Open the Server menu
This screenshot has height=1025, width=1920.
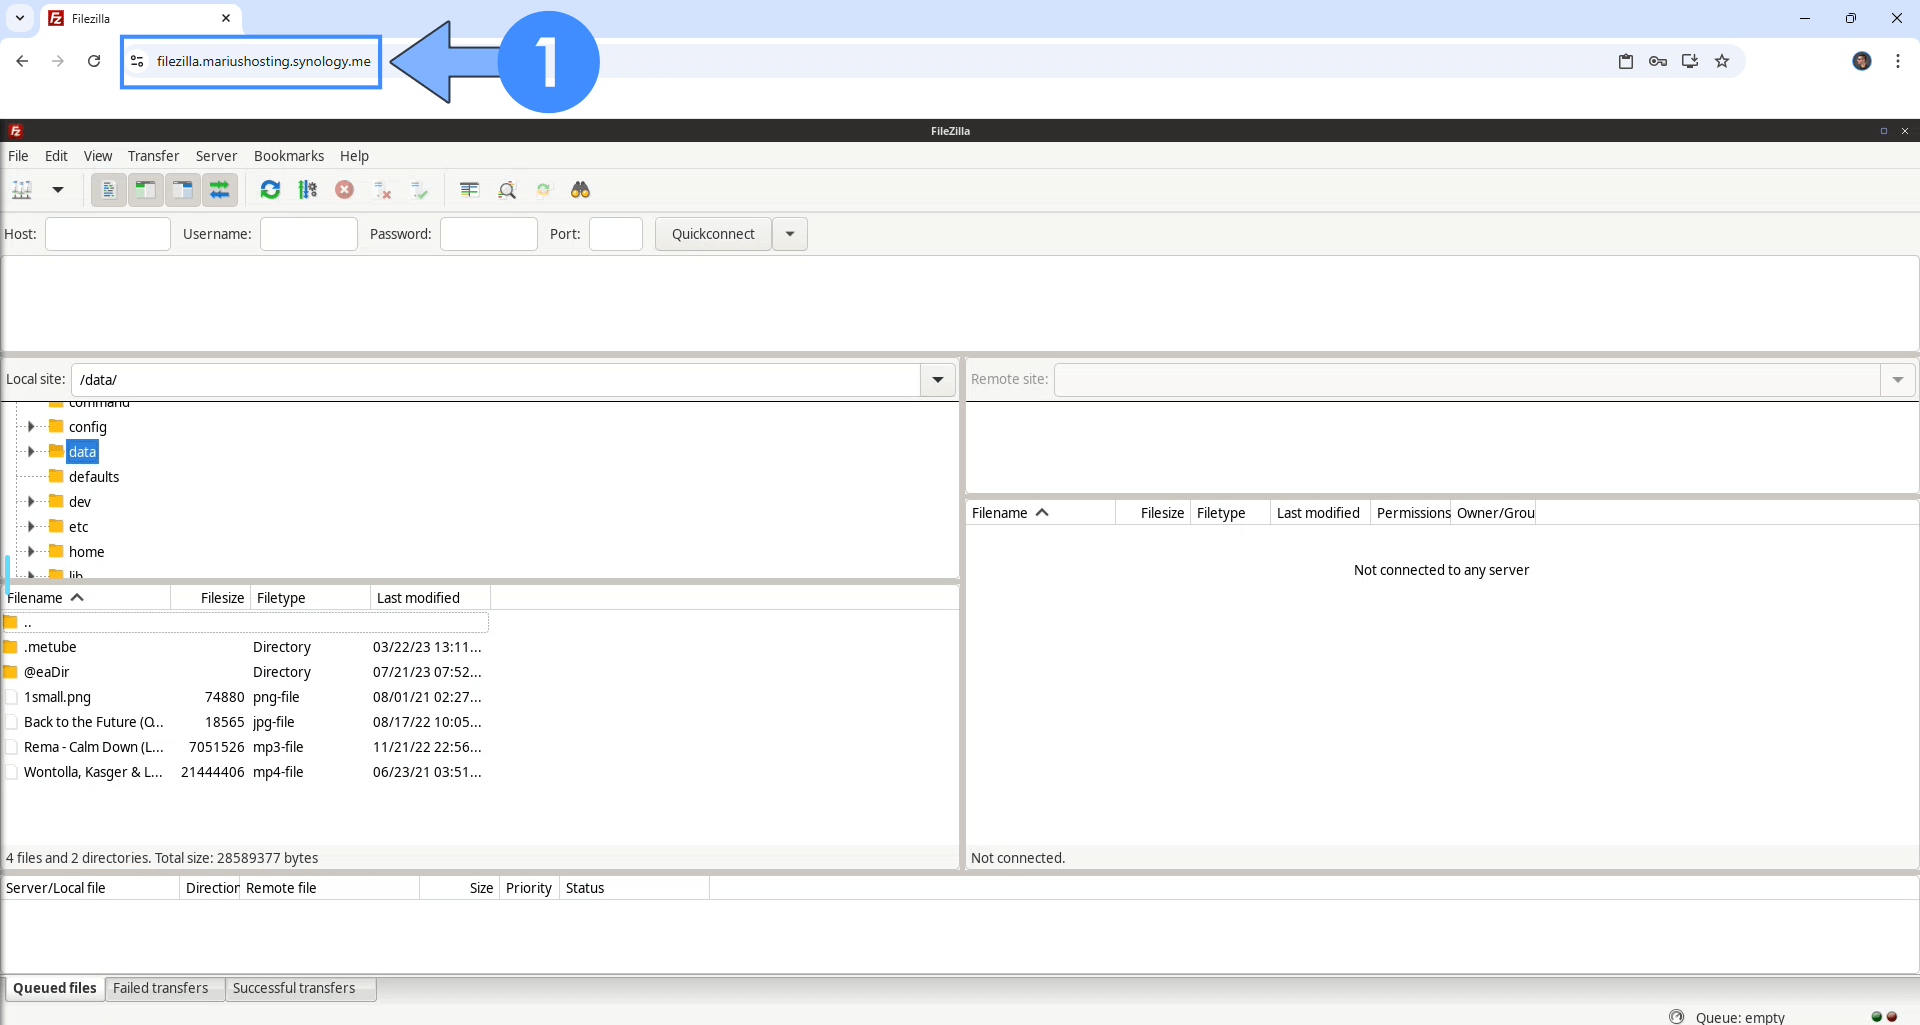point(216,156)
